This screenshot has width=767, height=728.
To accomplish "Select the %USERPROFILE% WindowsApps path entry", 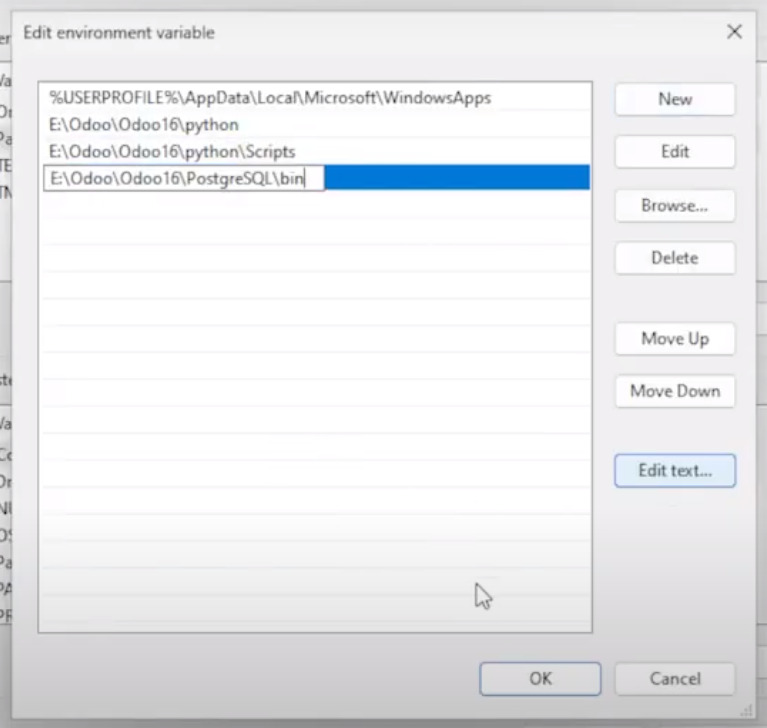I will [x=270, y=98].
